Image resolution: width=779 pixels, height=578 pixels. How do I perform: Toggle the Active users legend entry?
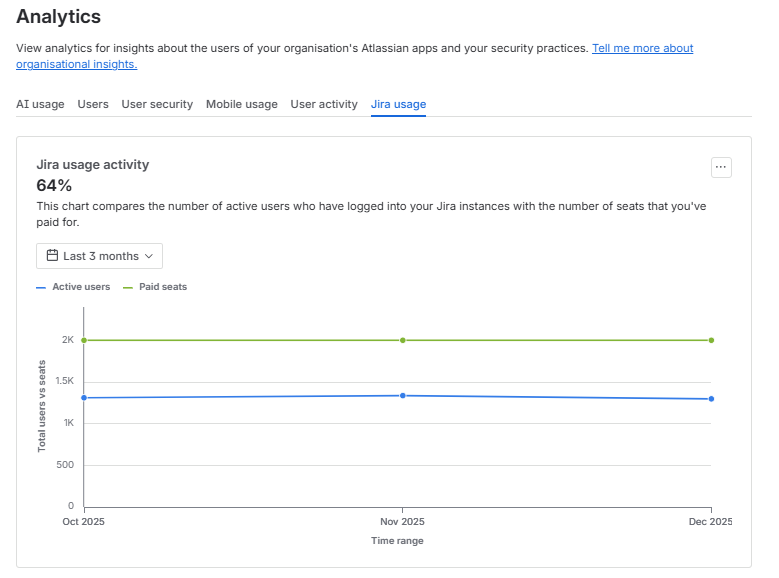(74, 287)
